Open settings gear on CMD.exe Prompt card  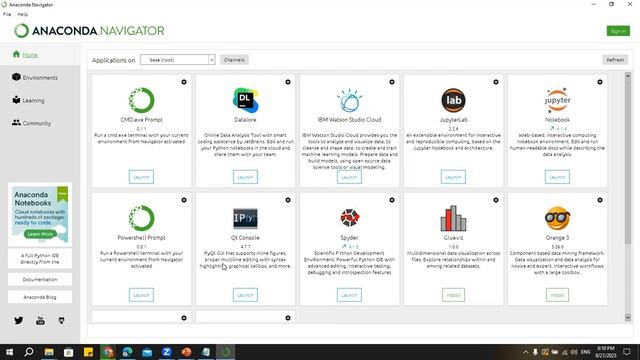tap(184, 82)
